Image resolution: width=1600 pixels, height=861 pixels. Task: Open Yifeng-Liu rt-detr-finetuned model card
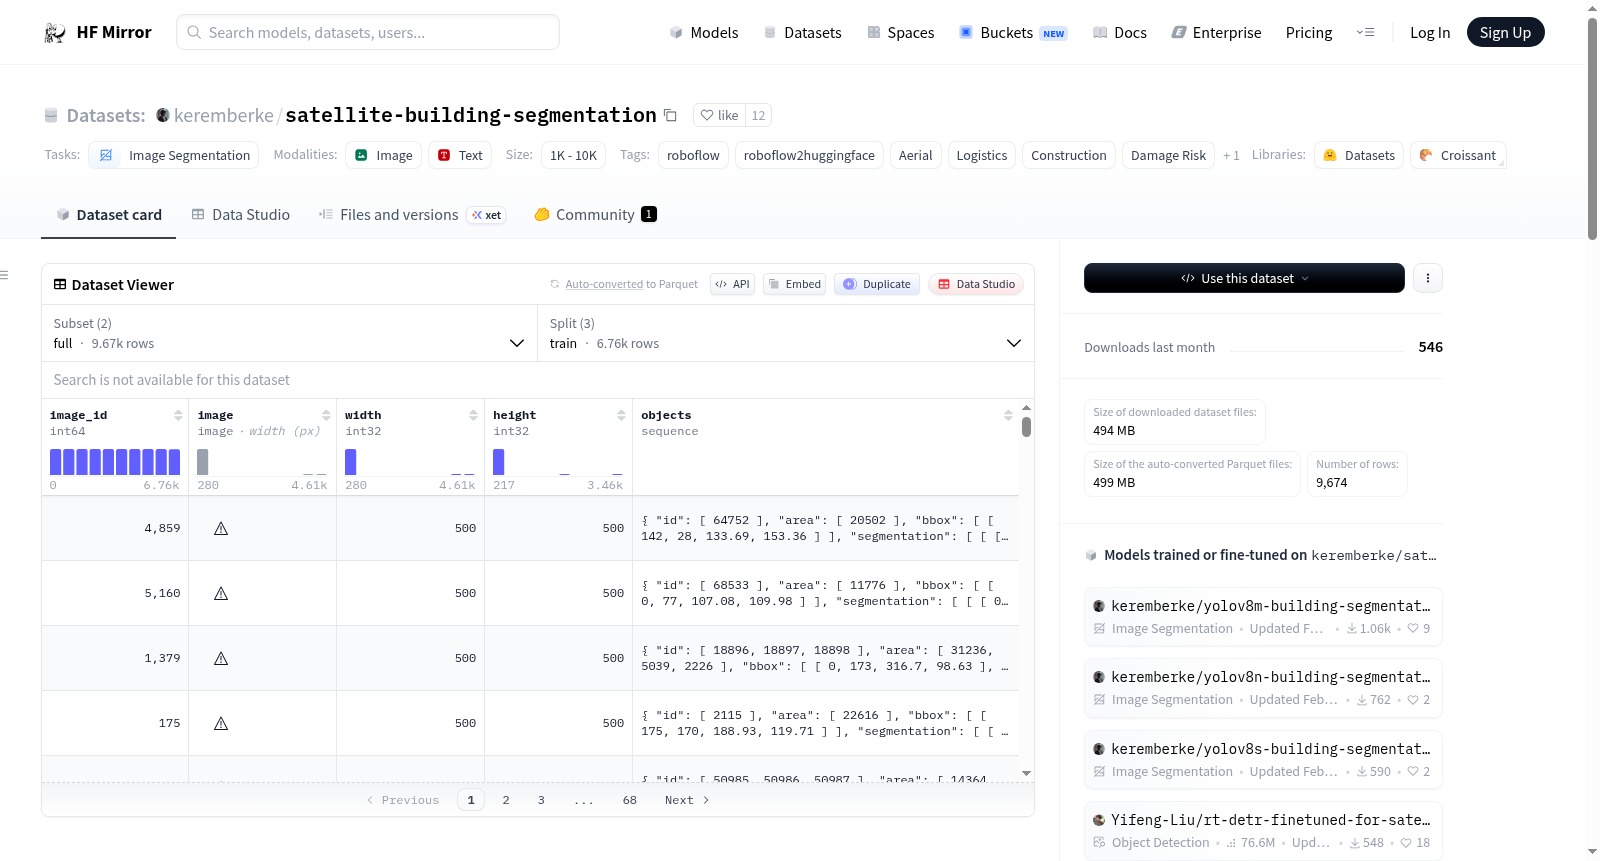coord(1263,831)
